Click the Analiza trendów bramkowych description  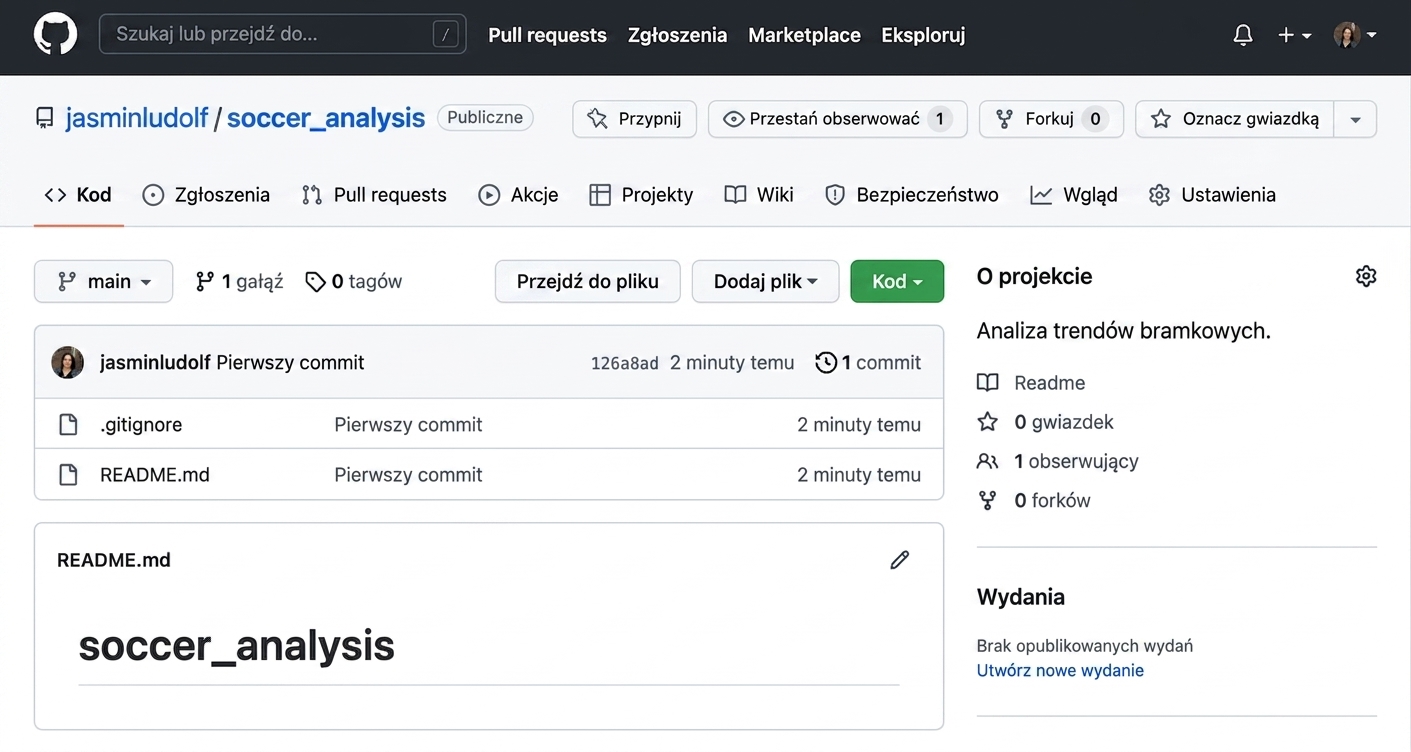[1124, 331]
